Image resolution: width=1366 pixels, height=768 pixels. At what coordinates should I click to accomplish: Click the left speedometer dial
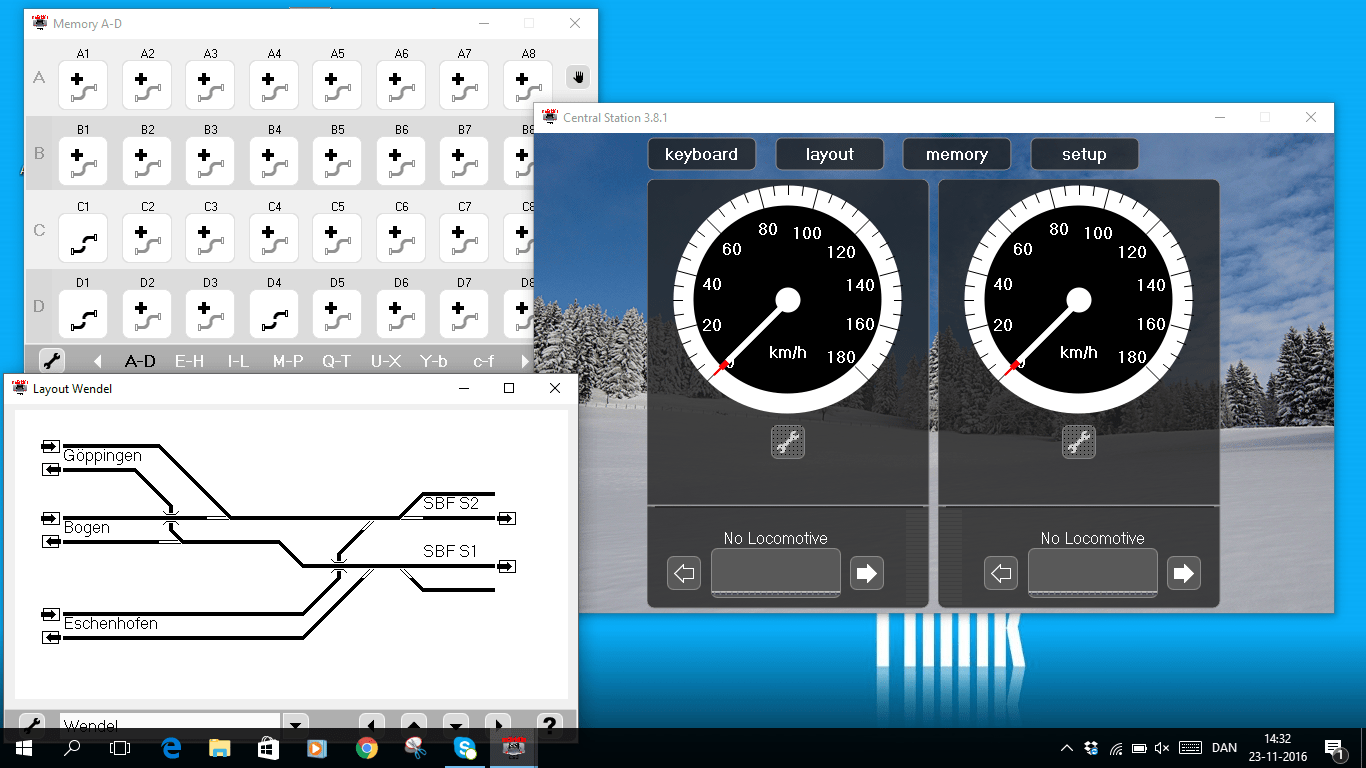pyautogui.click(x=788, y=298)
